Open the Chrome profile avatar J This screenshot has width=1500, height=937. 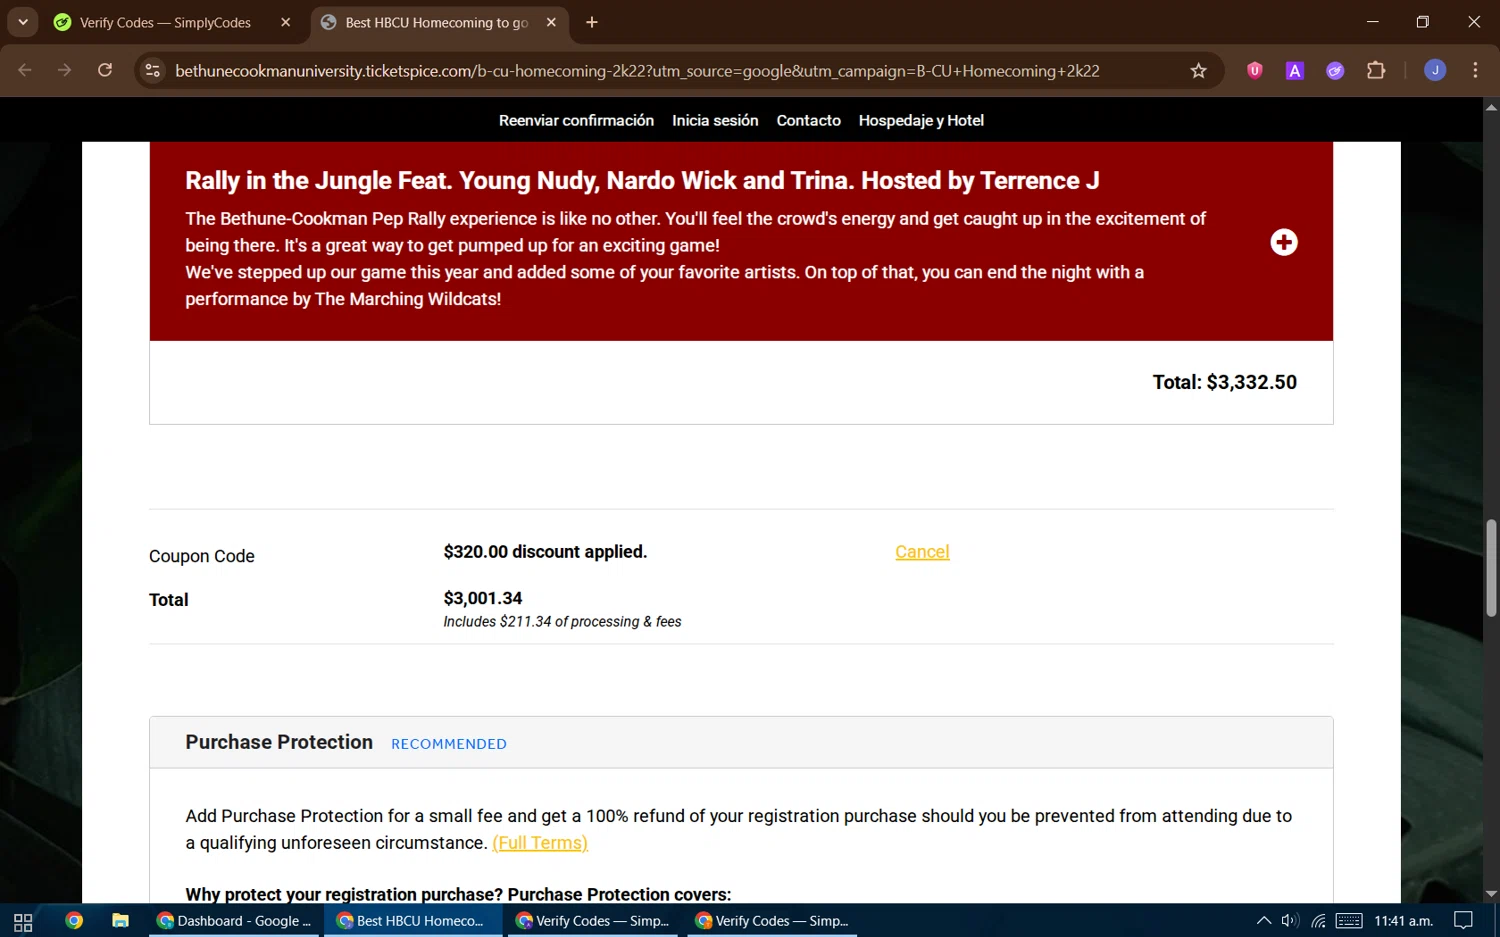(1435, 70)
